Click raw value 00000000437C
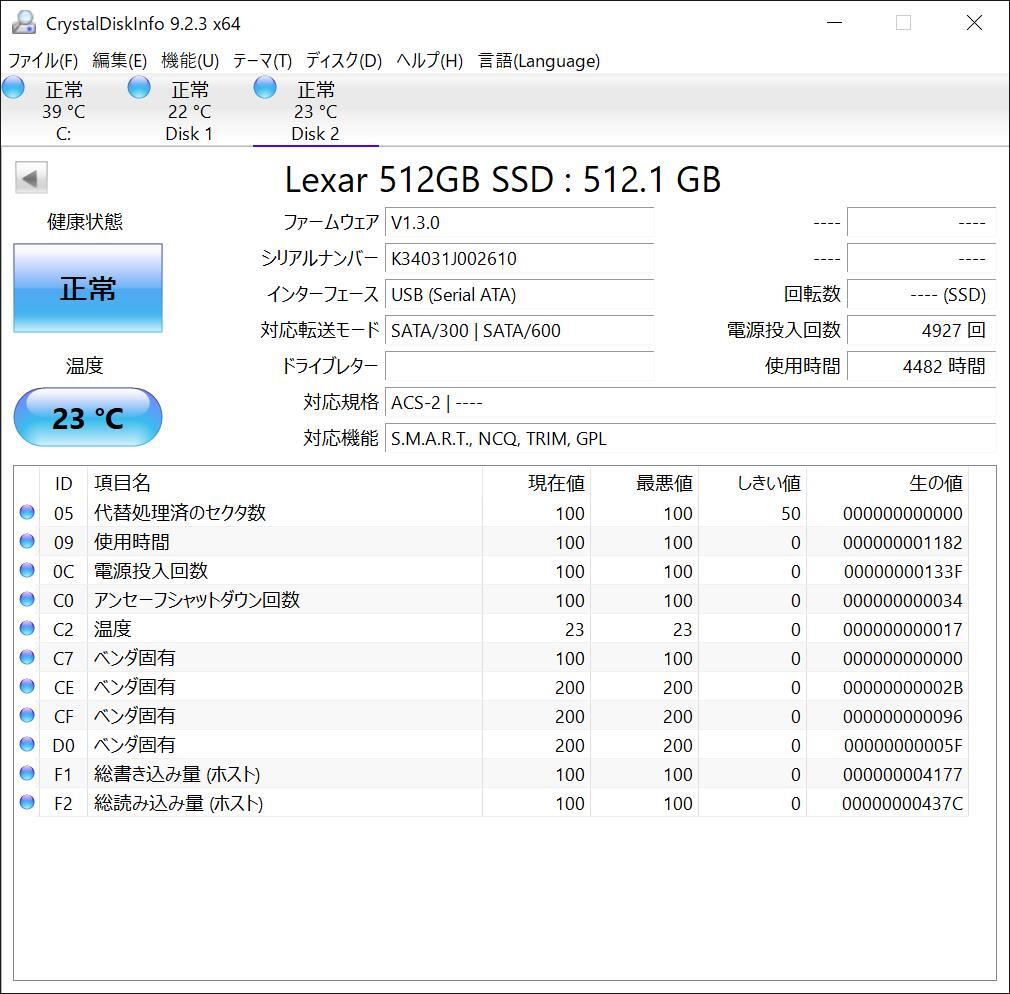Viewport: 1010px width, 994px height. pyautogui.click(x=902, y=803)
